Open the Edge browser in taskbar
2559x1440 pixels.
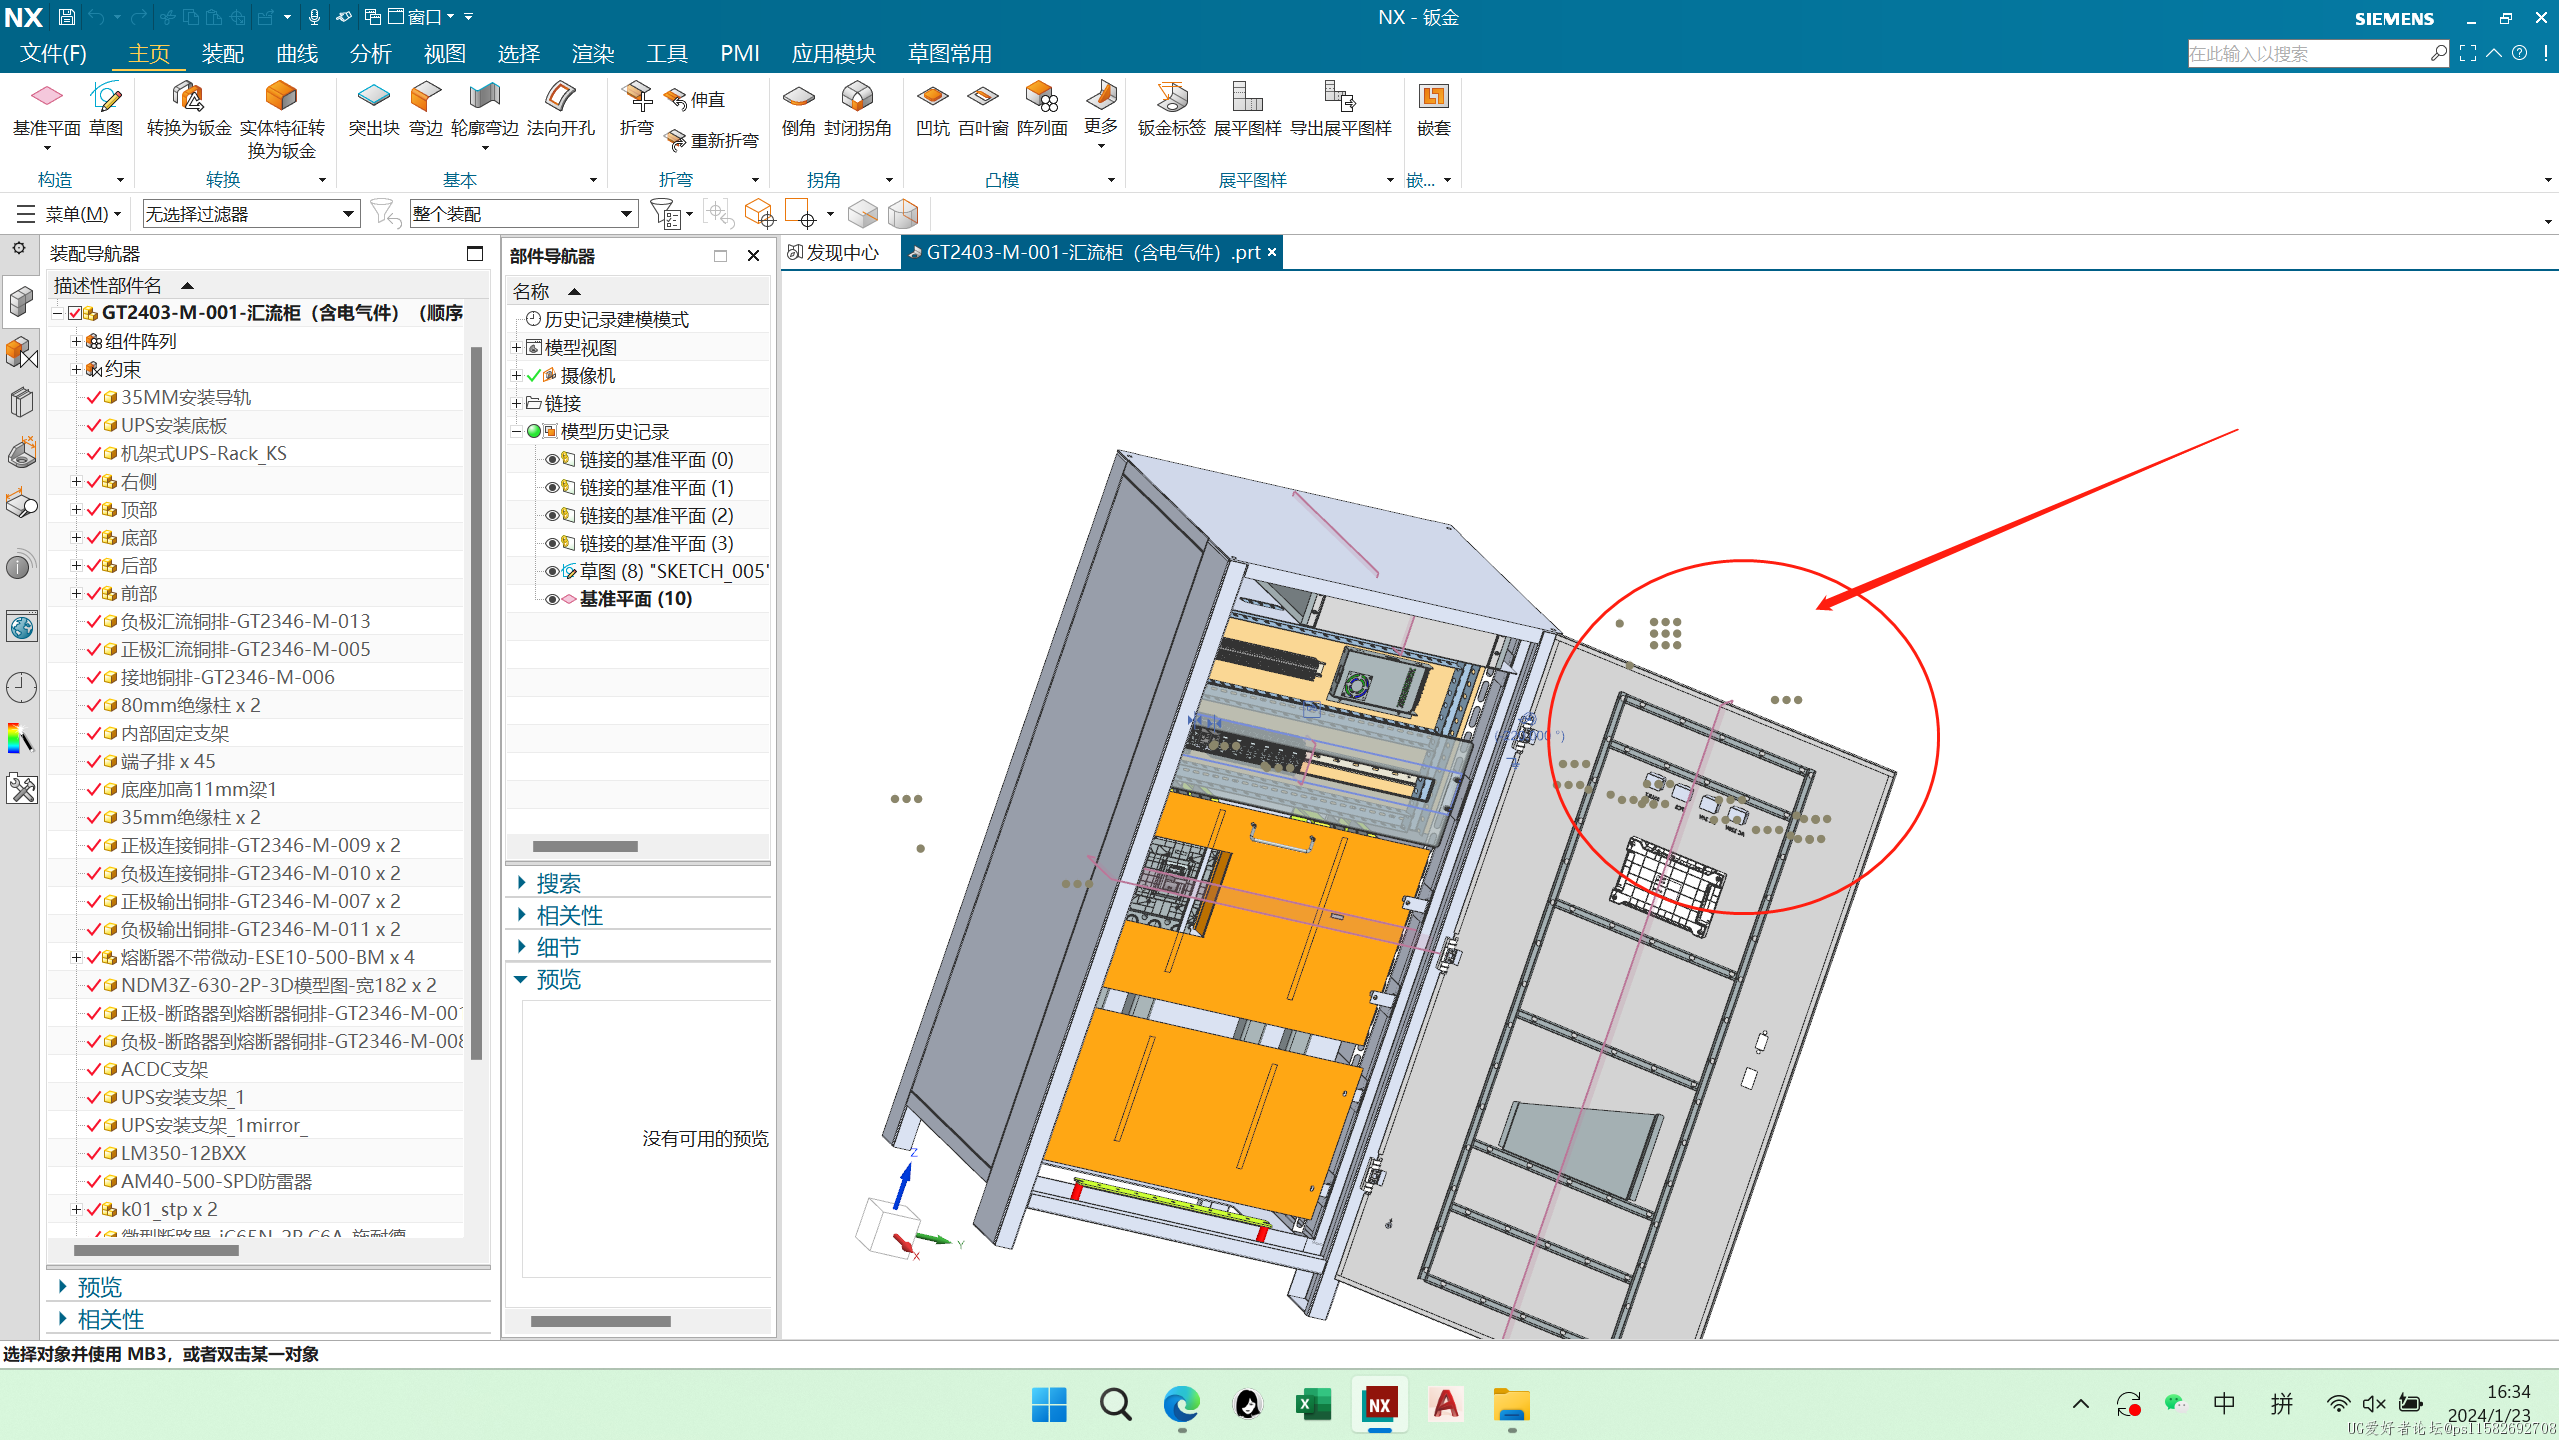pos(1181,1405)
